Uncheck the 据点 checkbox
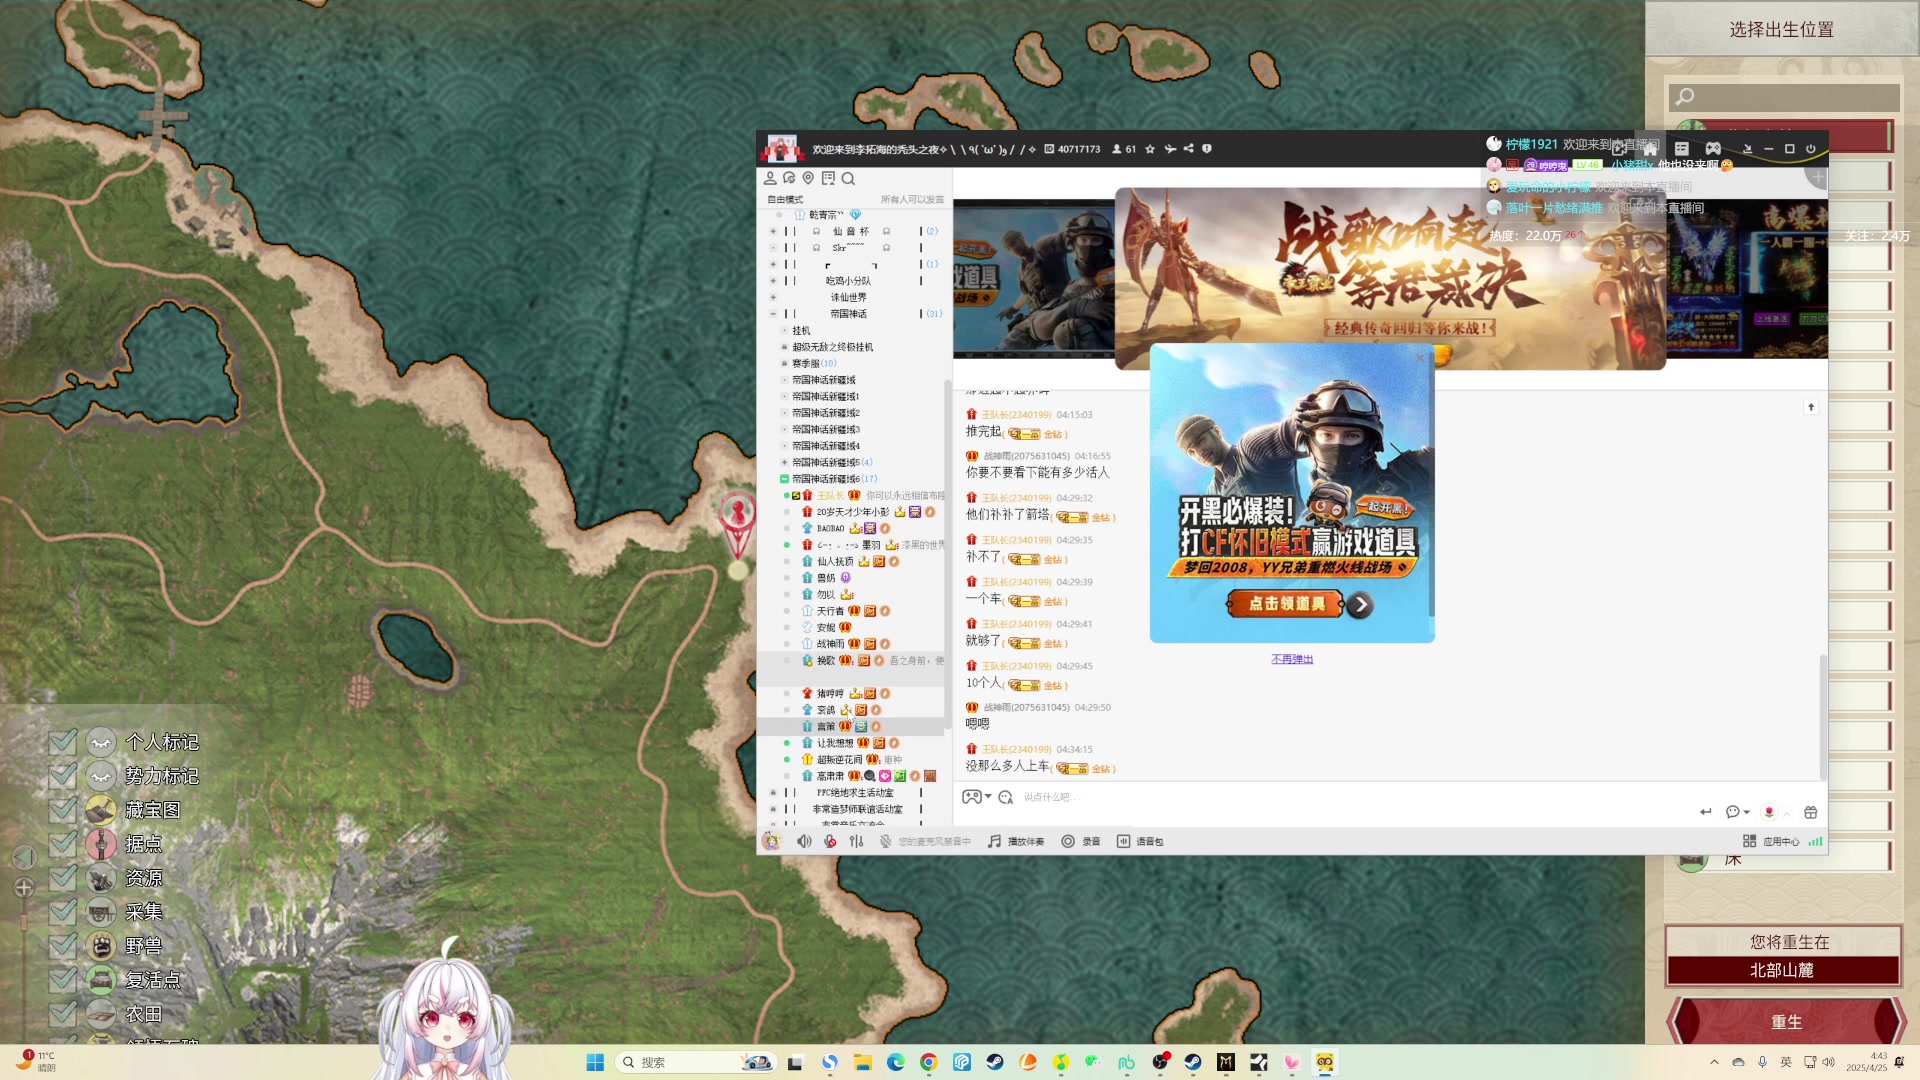Image resolution: width=1920 pixels, height=1080 pixels. (63, 844)
